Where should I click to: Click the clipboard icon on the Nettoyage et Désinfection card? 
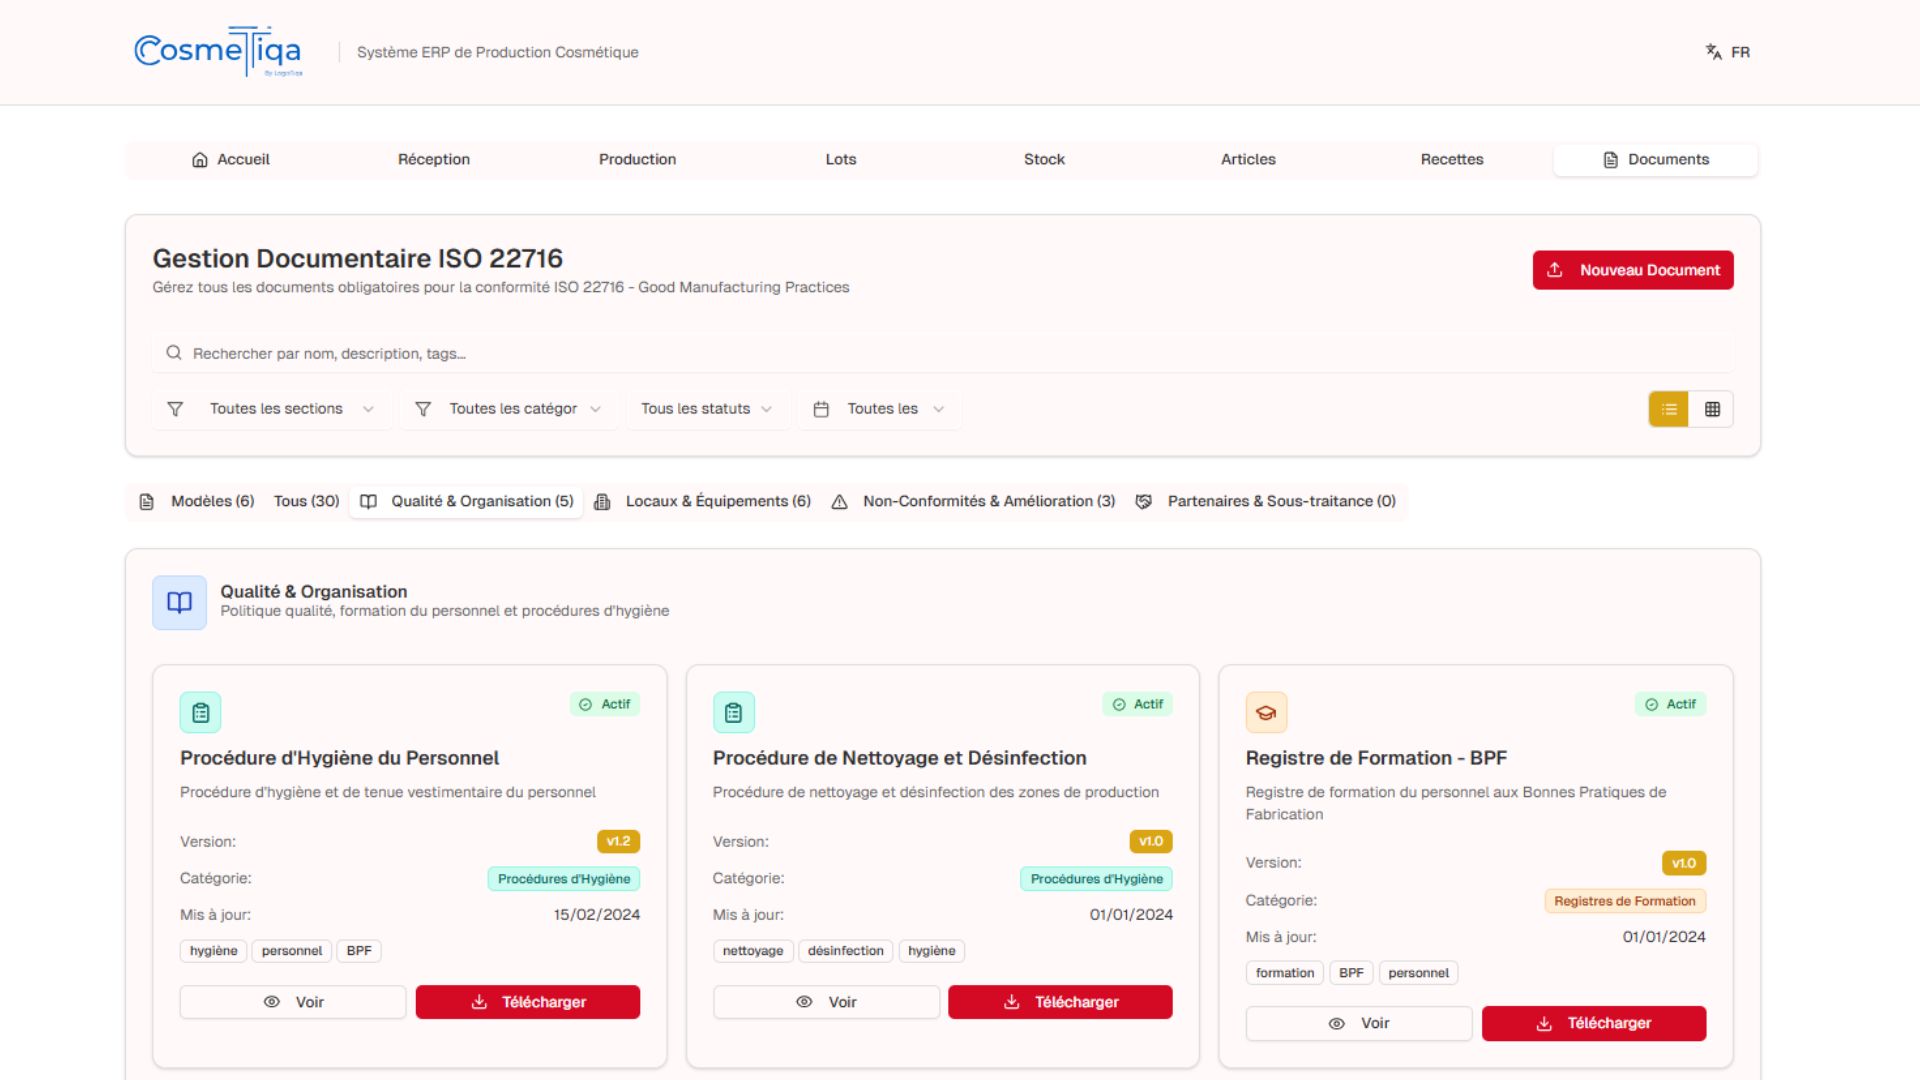pos(733,713)
